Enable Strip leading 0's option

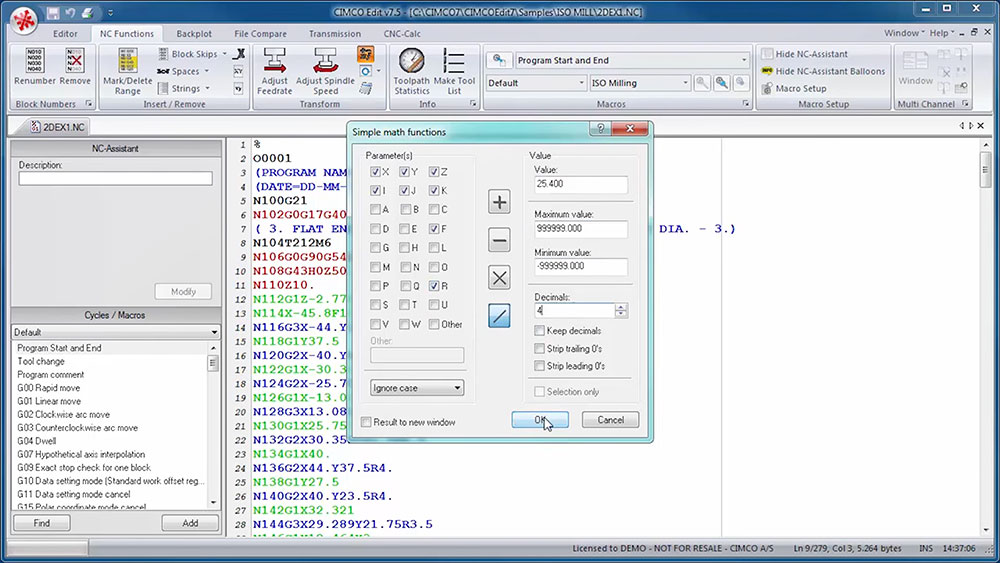[x=540, y=366]
